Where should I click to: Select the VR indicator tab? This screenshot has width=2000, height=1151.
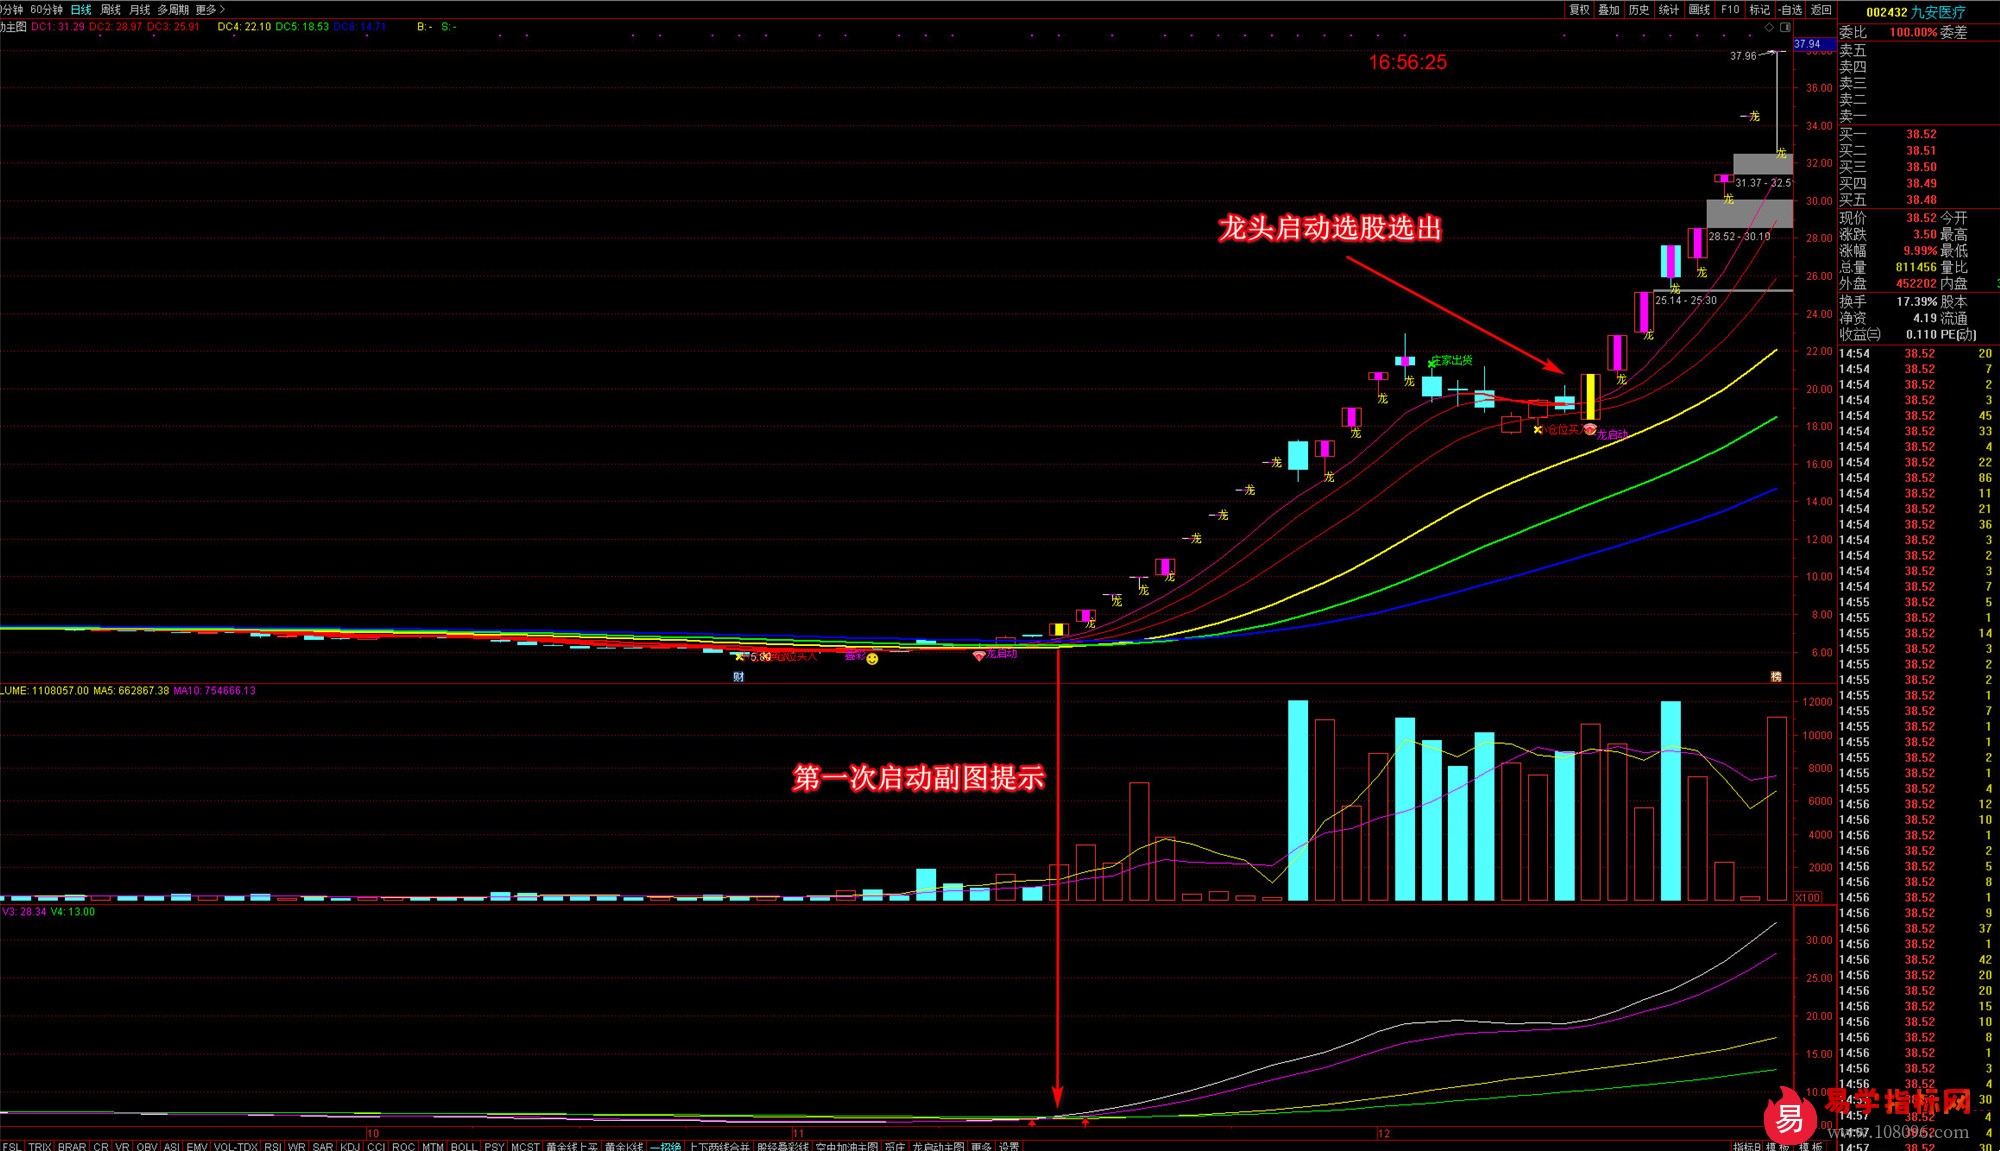click(122, 1146)
